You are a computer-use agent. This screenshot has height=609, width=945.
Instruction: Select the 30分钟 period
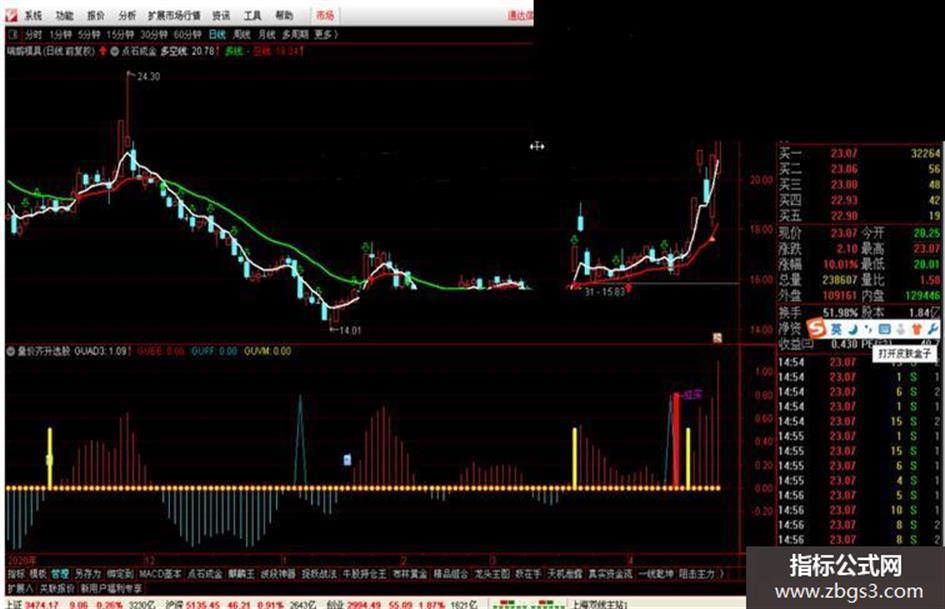154,35
